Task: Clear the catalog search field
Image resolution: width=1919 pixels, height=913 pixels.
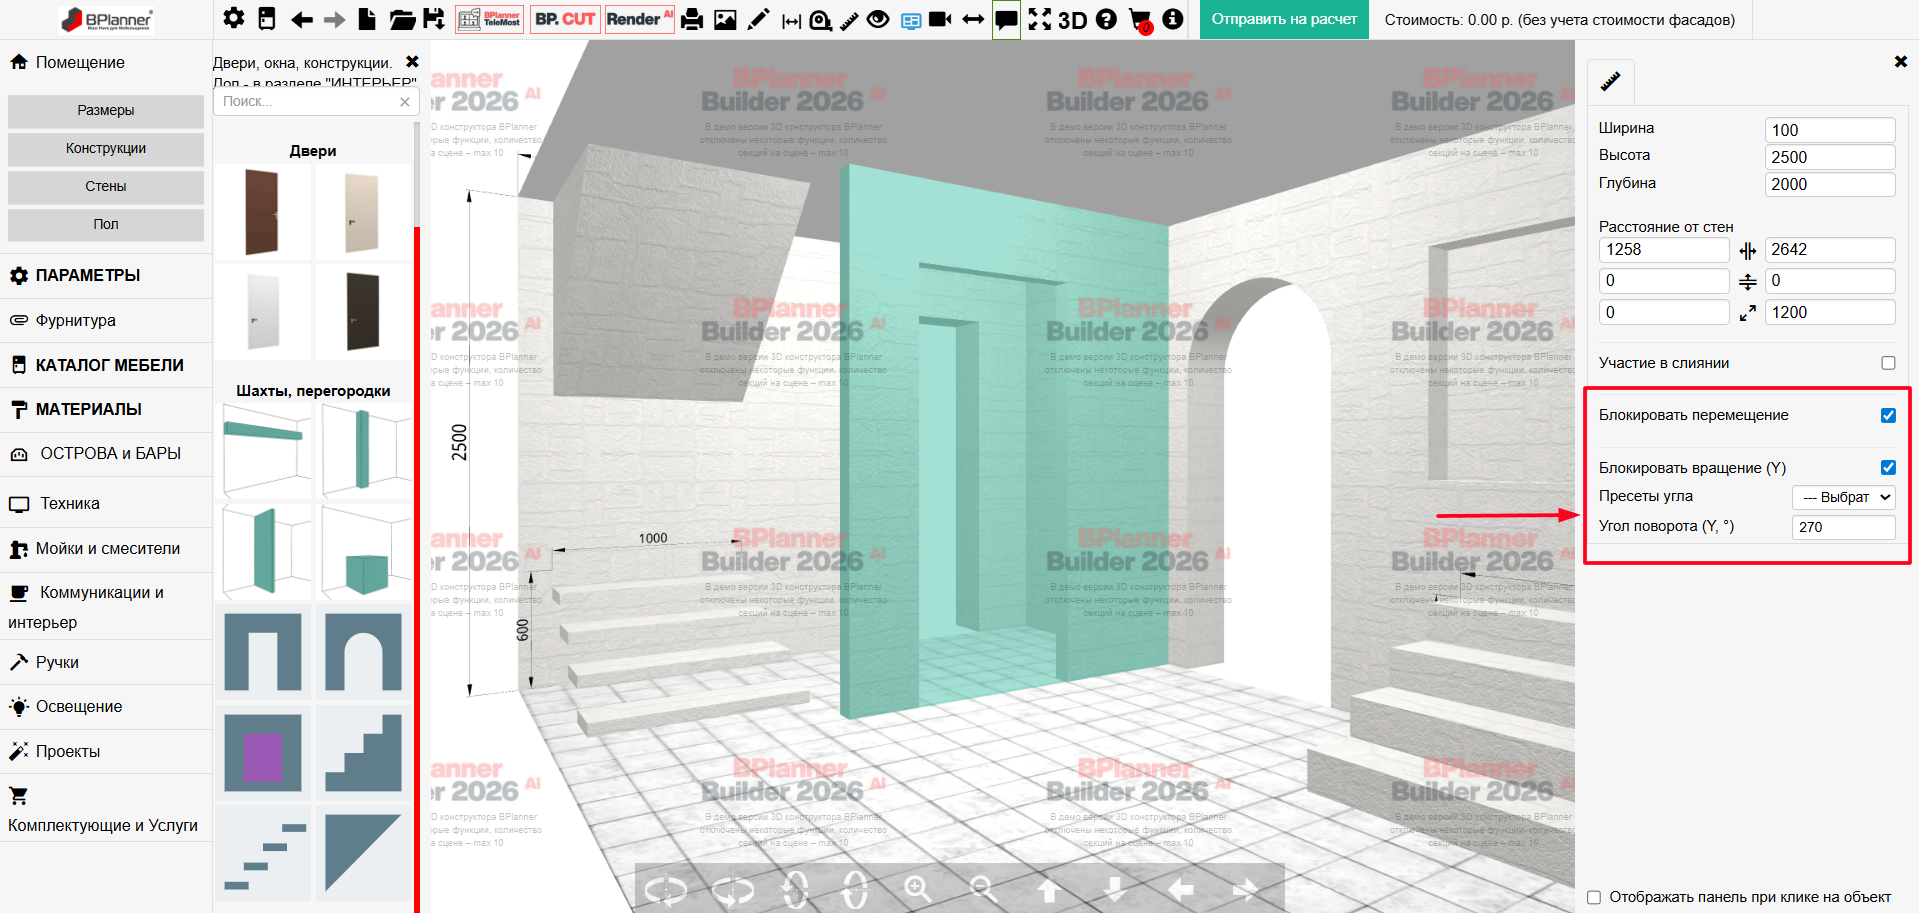Action: tap(404, 102)
